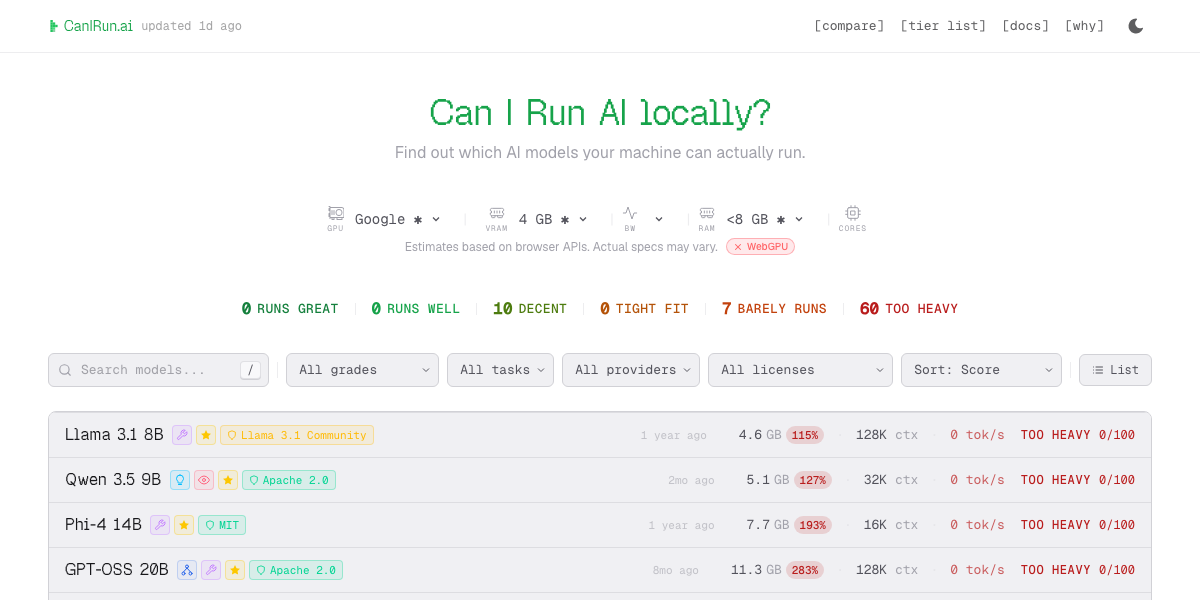Click the 115% VRAM usage badge on Llama 3.1 8B

(x=806, y=434)
